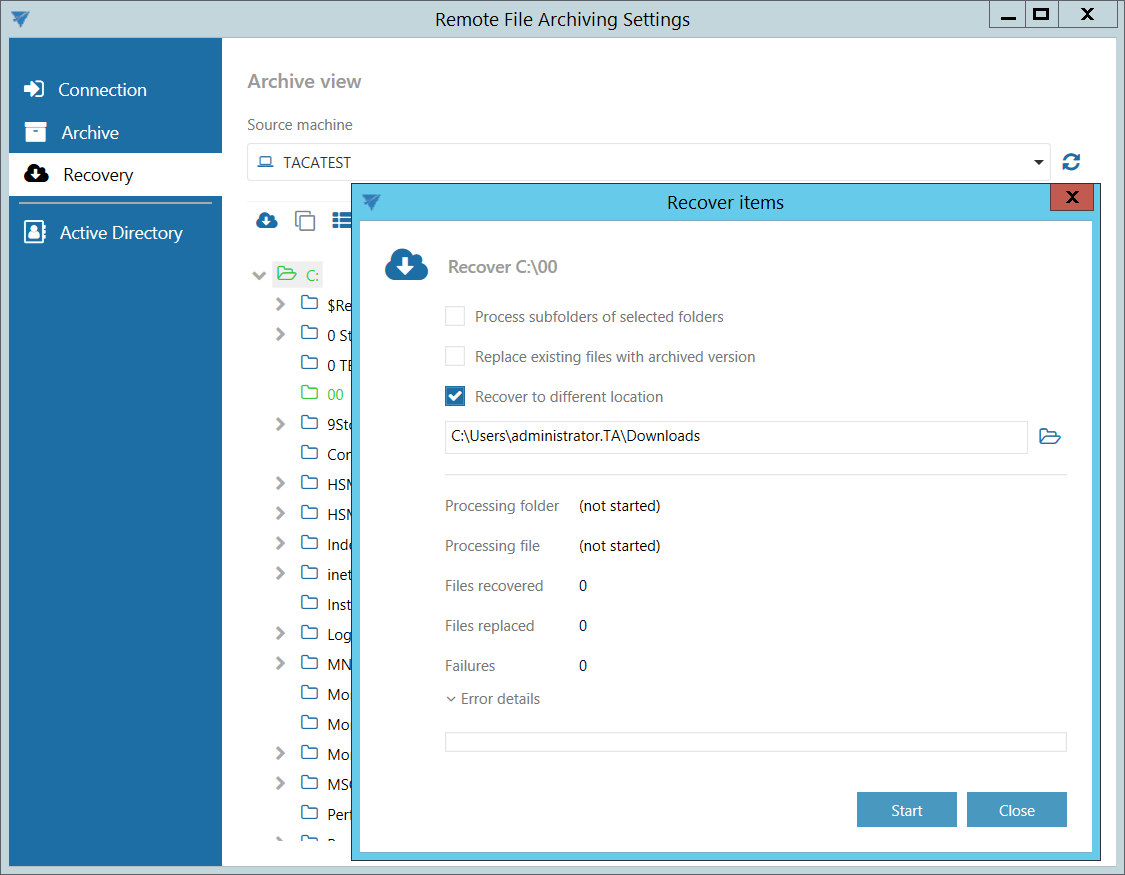Click the cloud download recover toolbar icon
1125x875 pixels.
point(267,220)
